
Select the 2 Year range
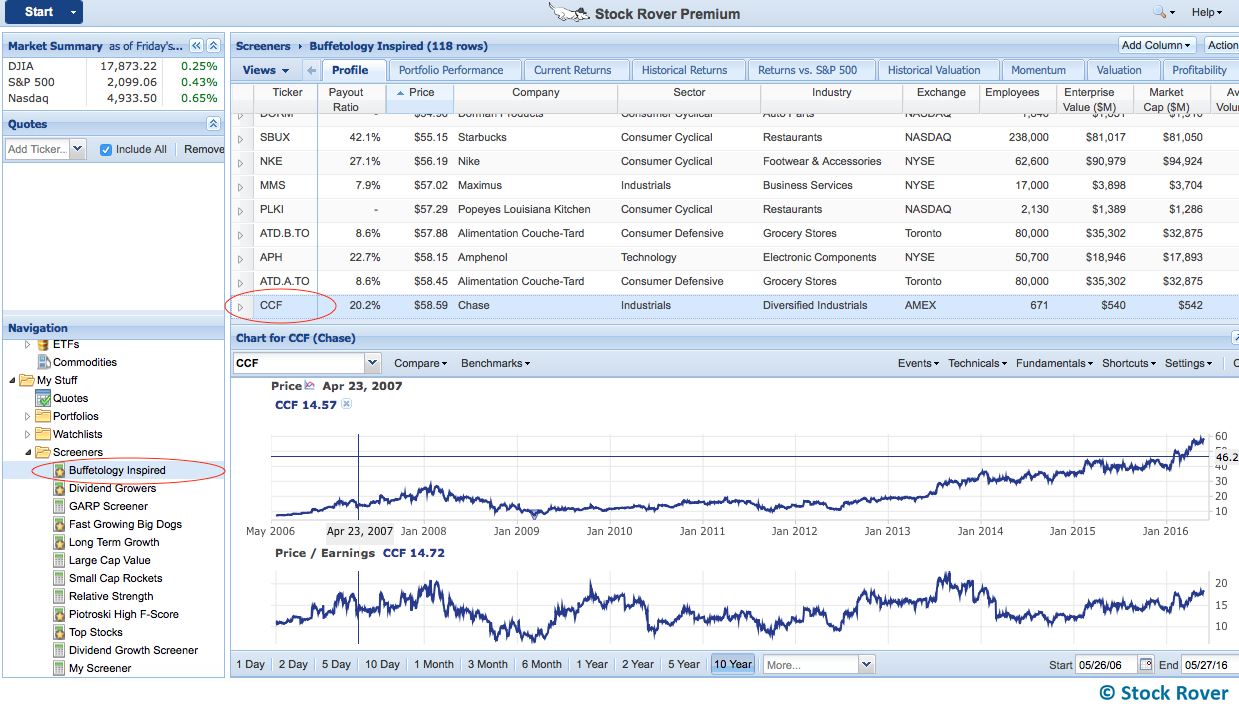click(638, 664)
